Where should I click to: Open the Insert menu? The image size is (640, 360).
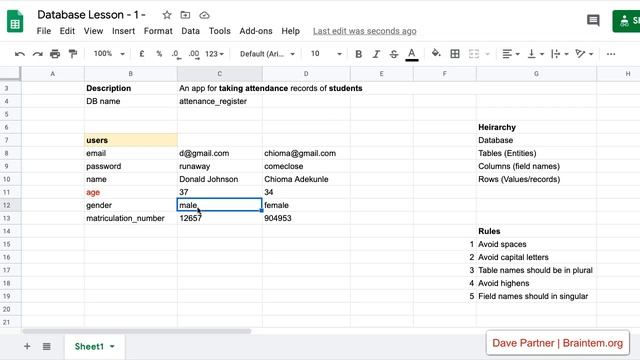[123, 31]
